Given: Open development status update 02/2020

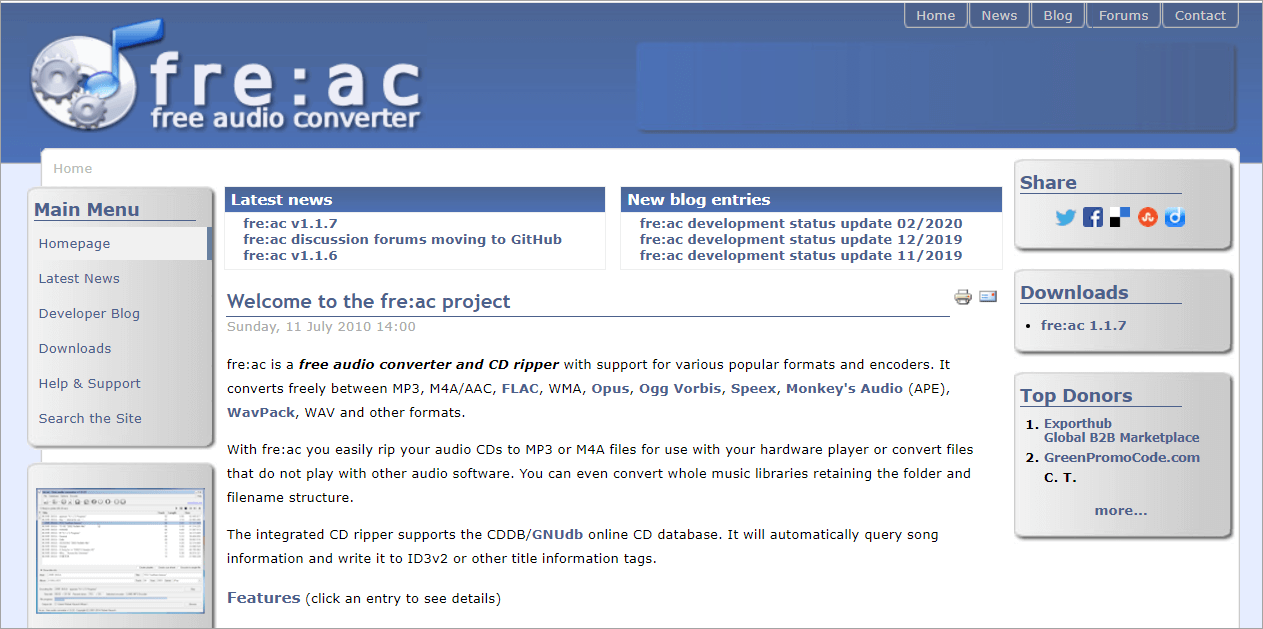Looking at the screenshot, I should tap(800, 223).
